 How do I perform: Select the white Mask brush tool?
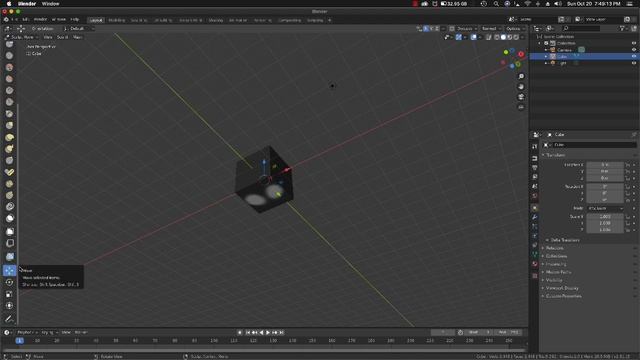coord(9,218)
